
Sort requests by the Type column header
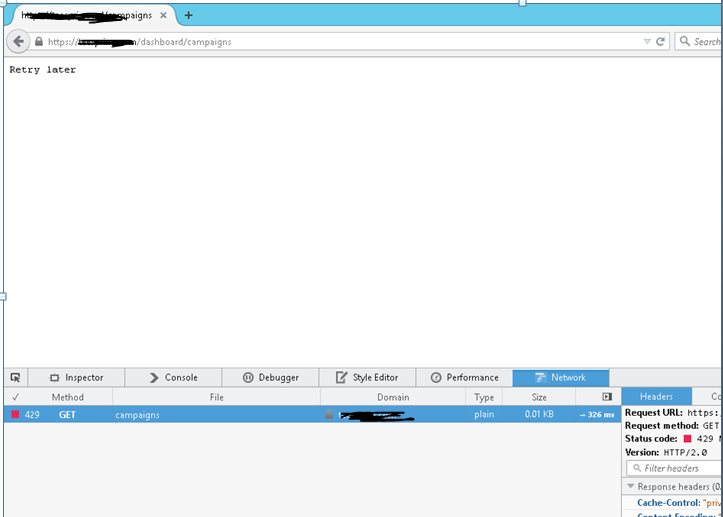click(x=484, y=397)
